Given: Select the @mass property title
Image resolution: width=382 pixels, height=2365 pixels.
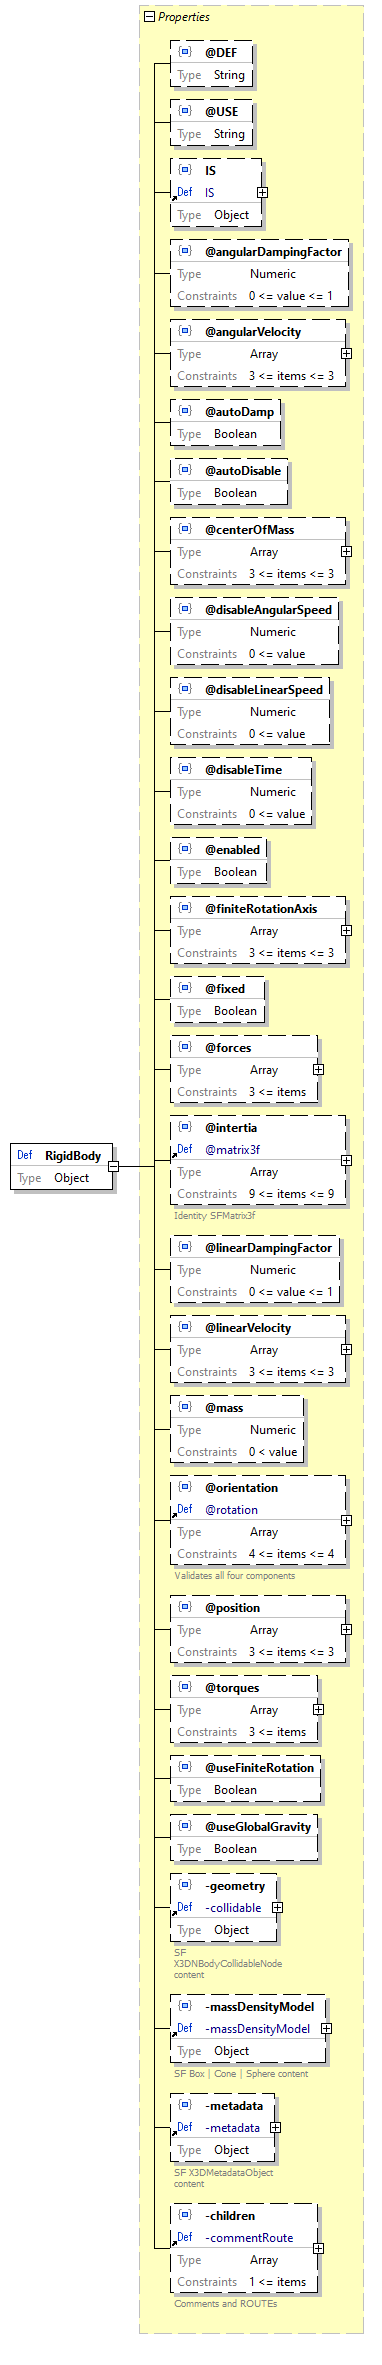Looking at the screenshot, I should (224, 1407).
